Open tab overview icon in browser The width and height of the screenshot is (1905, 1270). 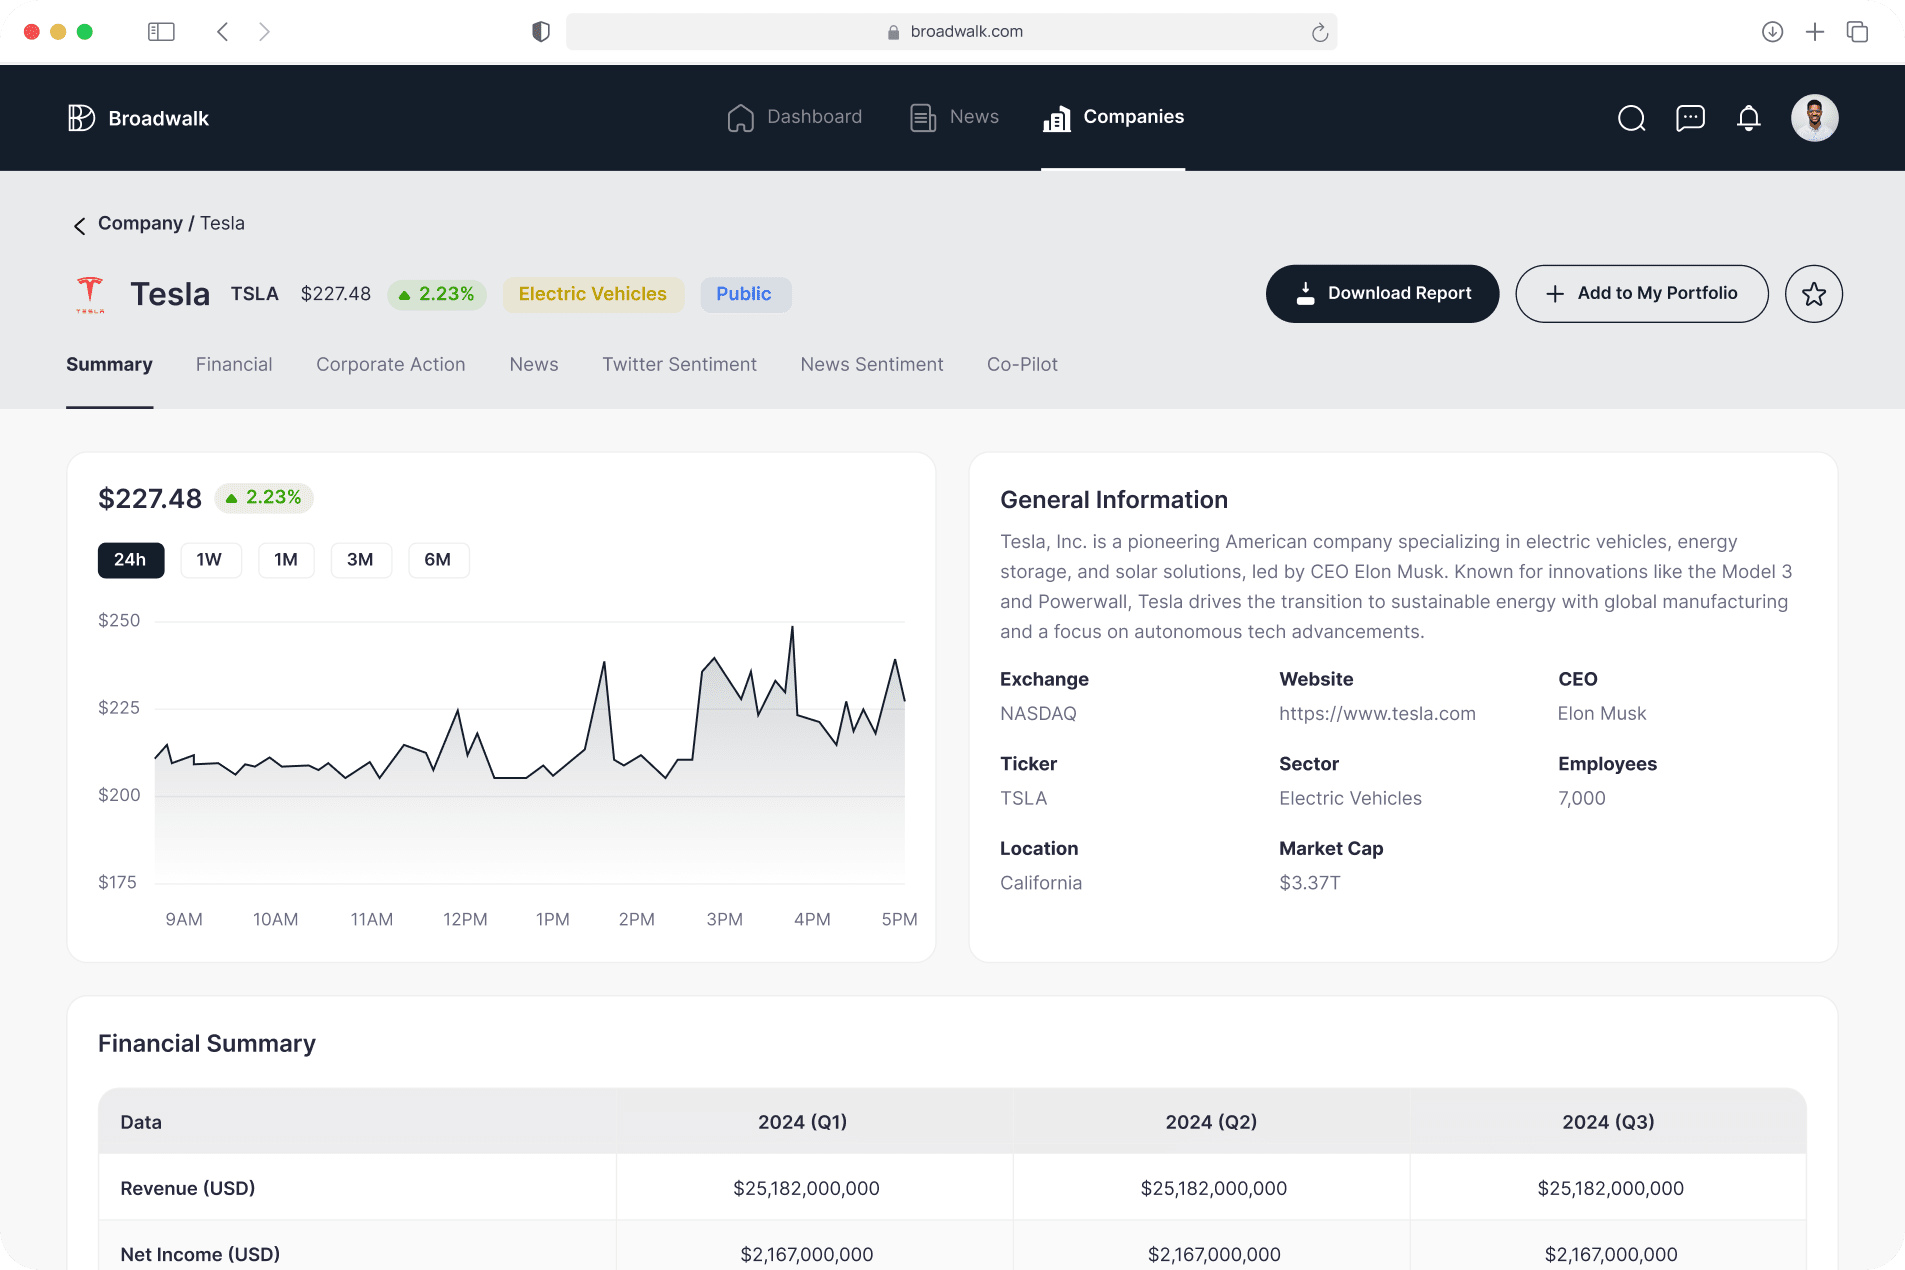pos(1857,32)
